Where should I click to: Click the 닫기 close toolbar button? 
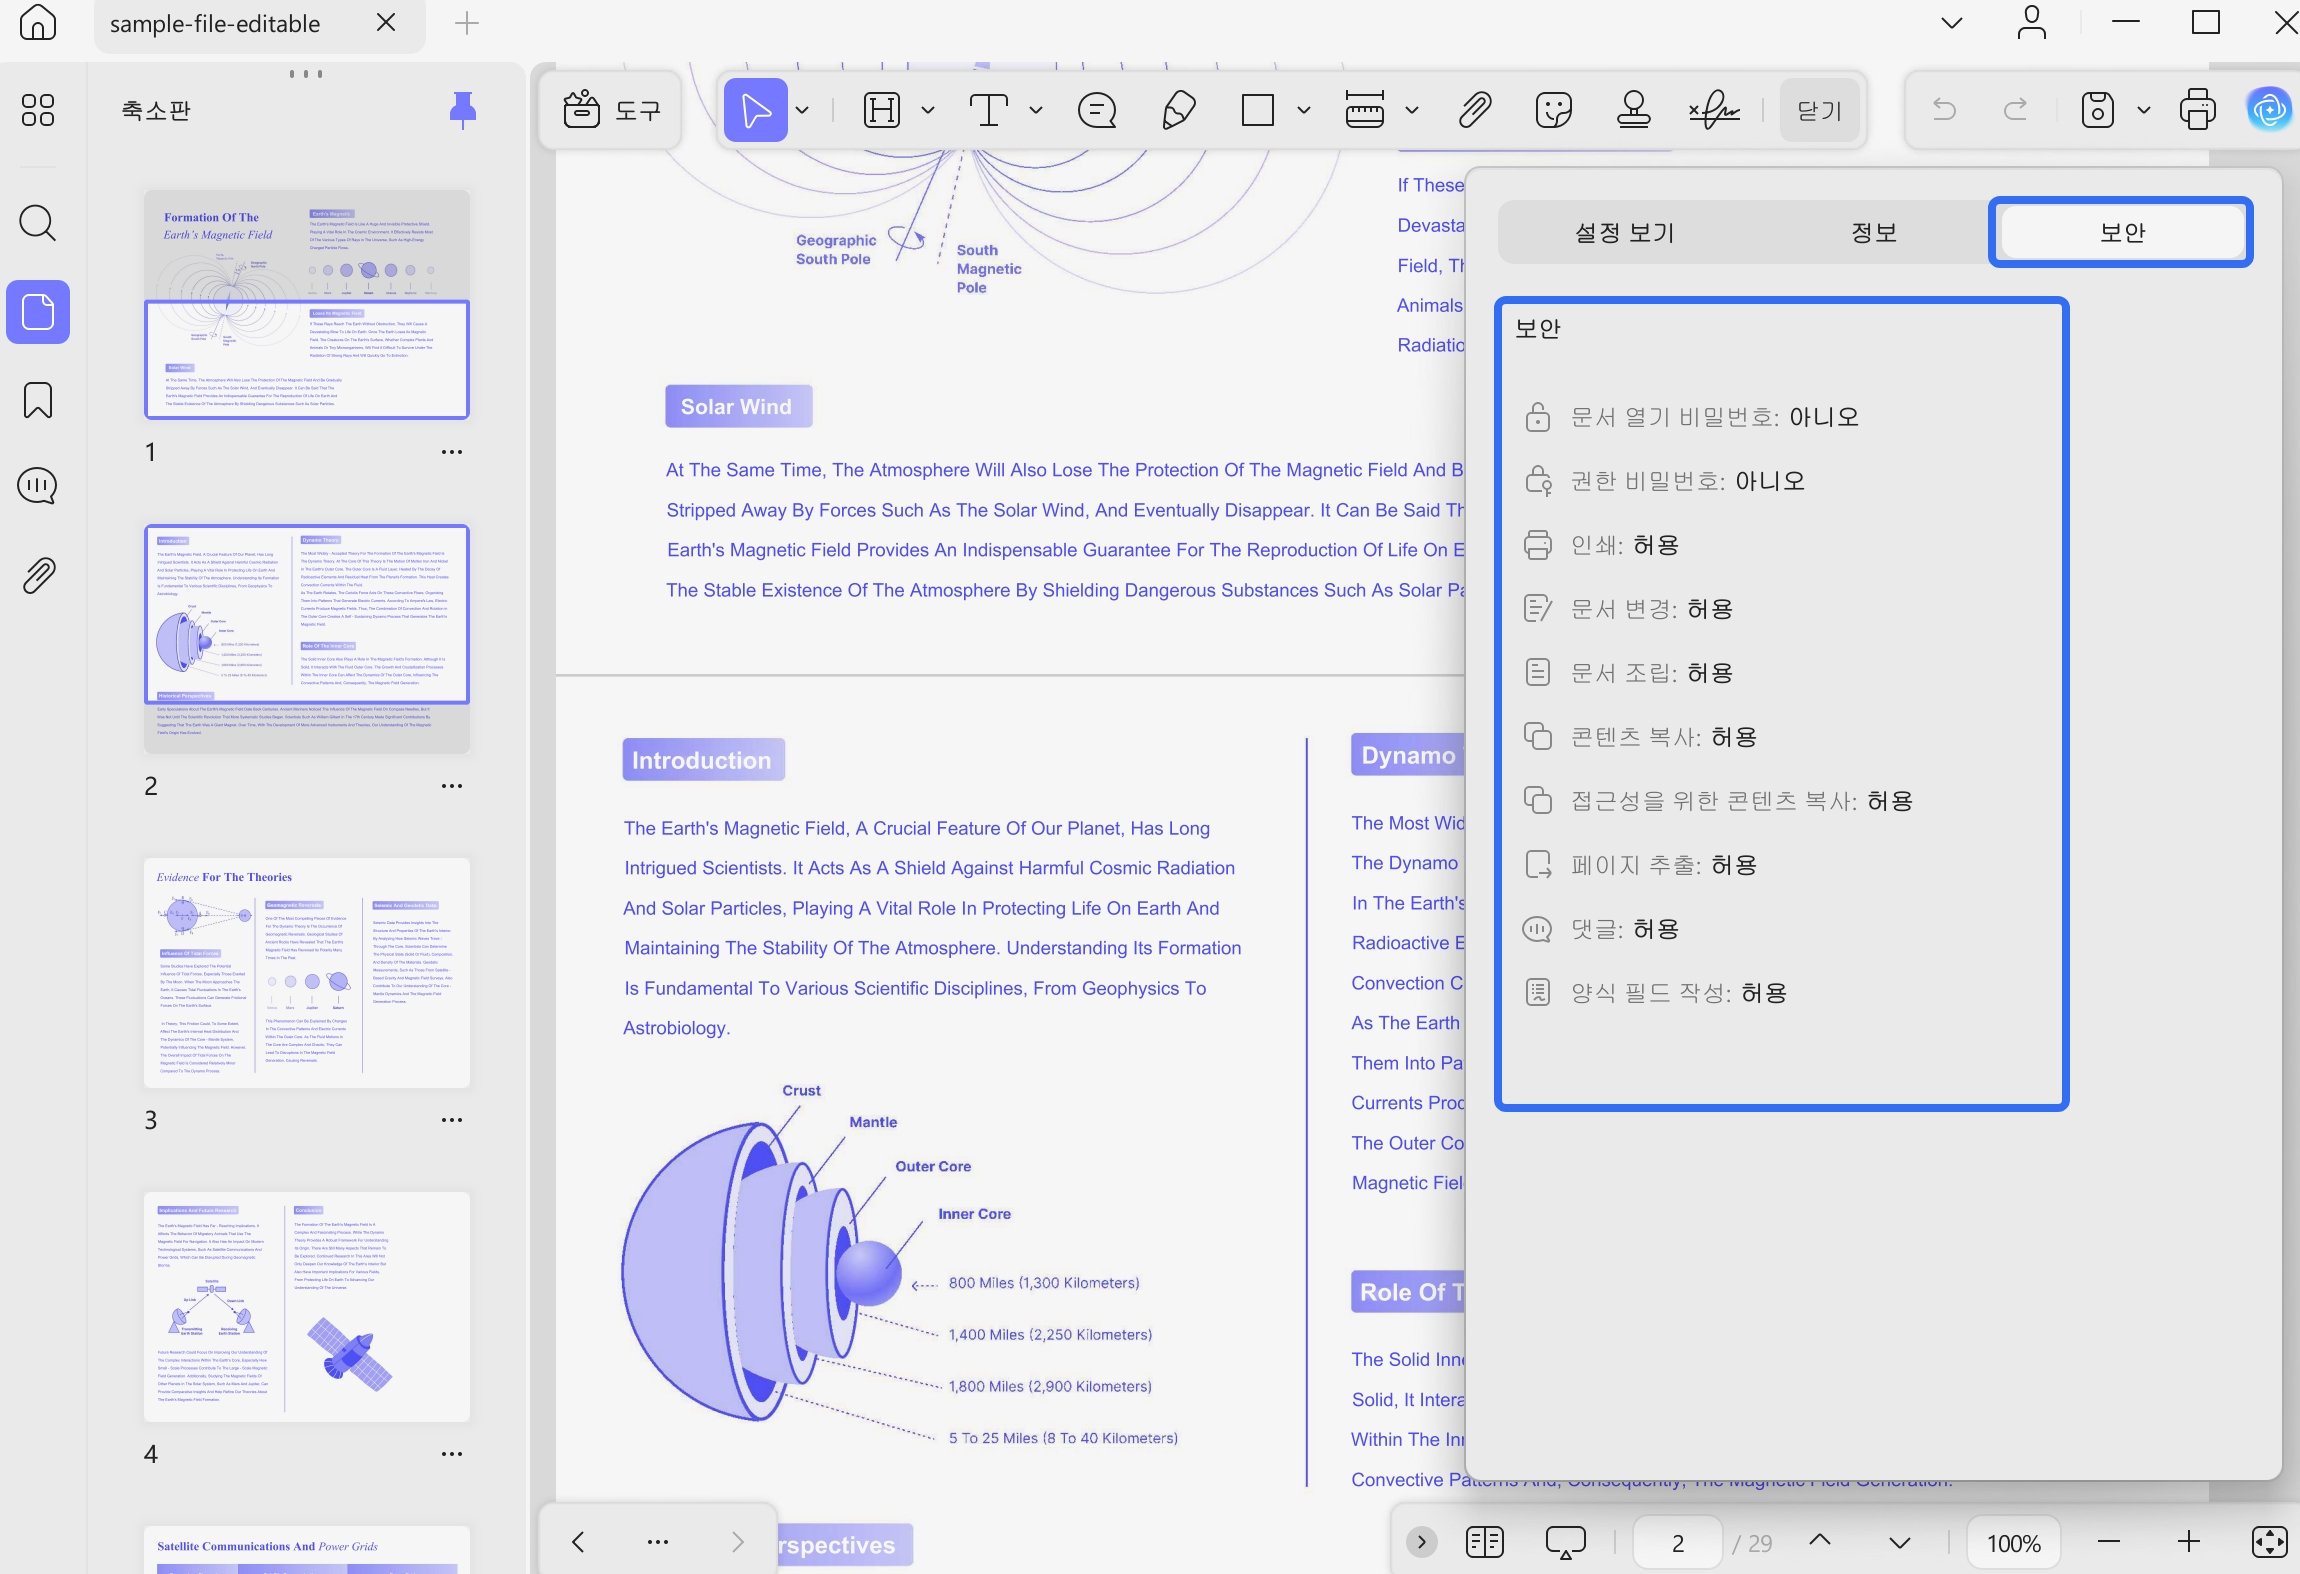click(1819, 110)
